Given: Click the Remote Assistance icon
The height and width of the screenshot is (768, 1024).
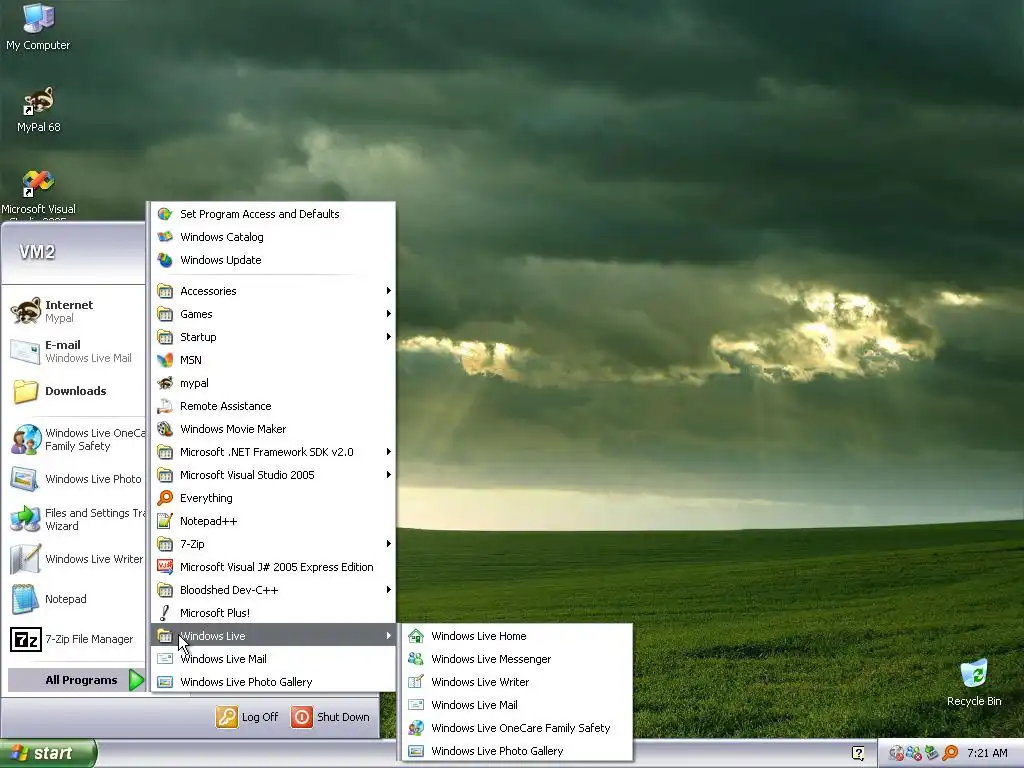Looking at the screenshot, I should pos(165,406).
